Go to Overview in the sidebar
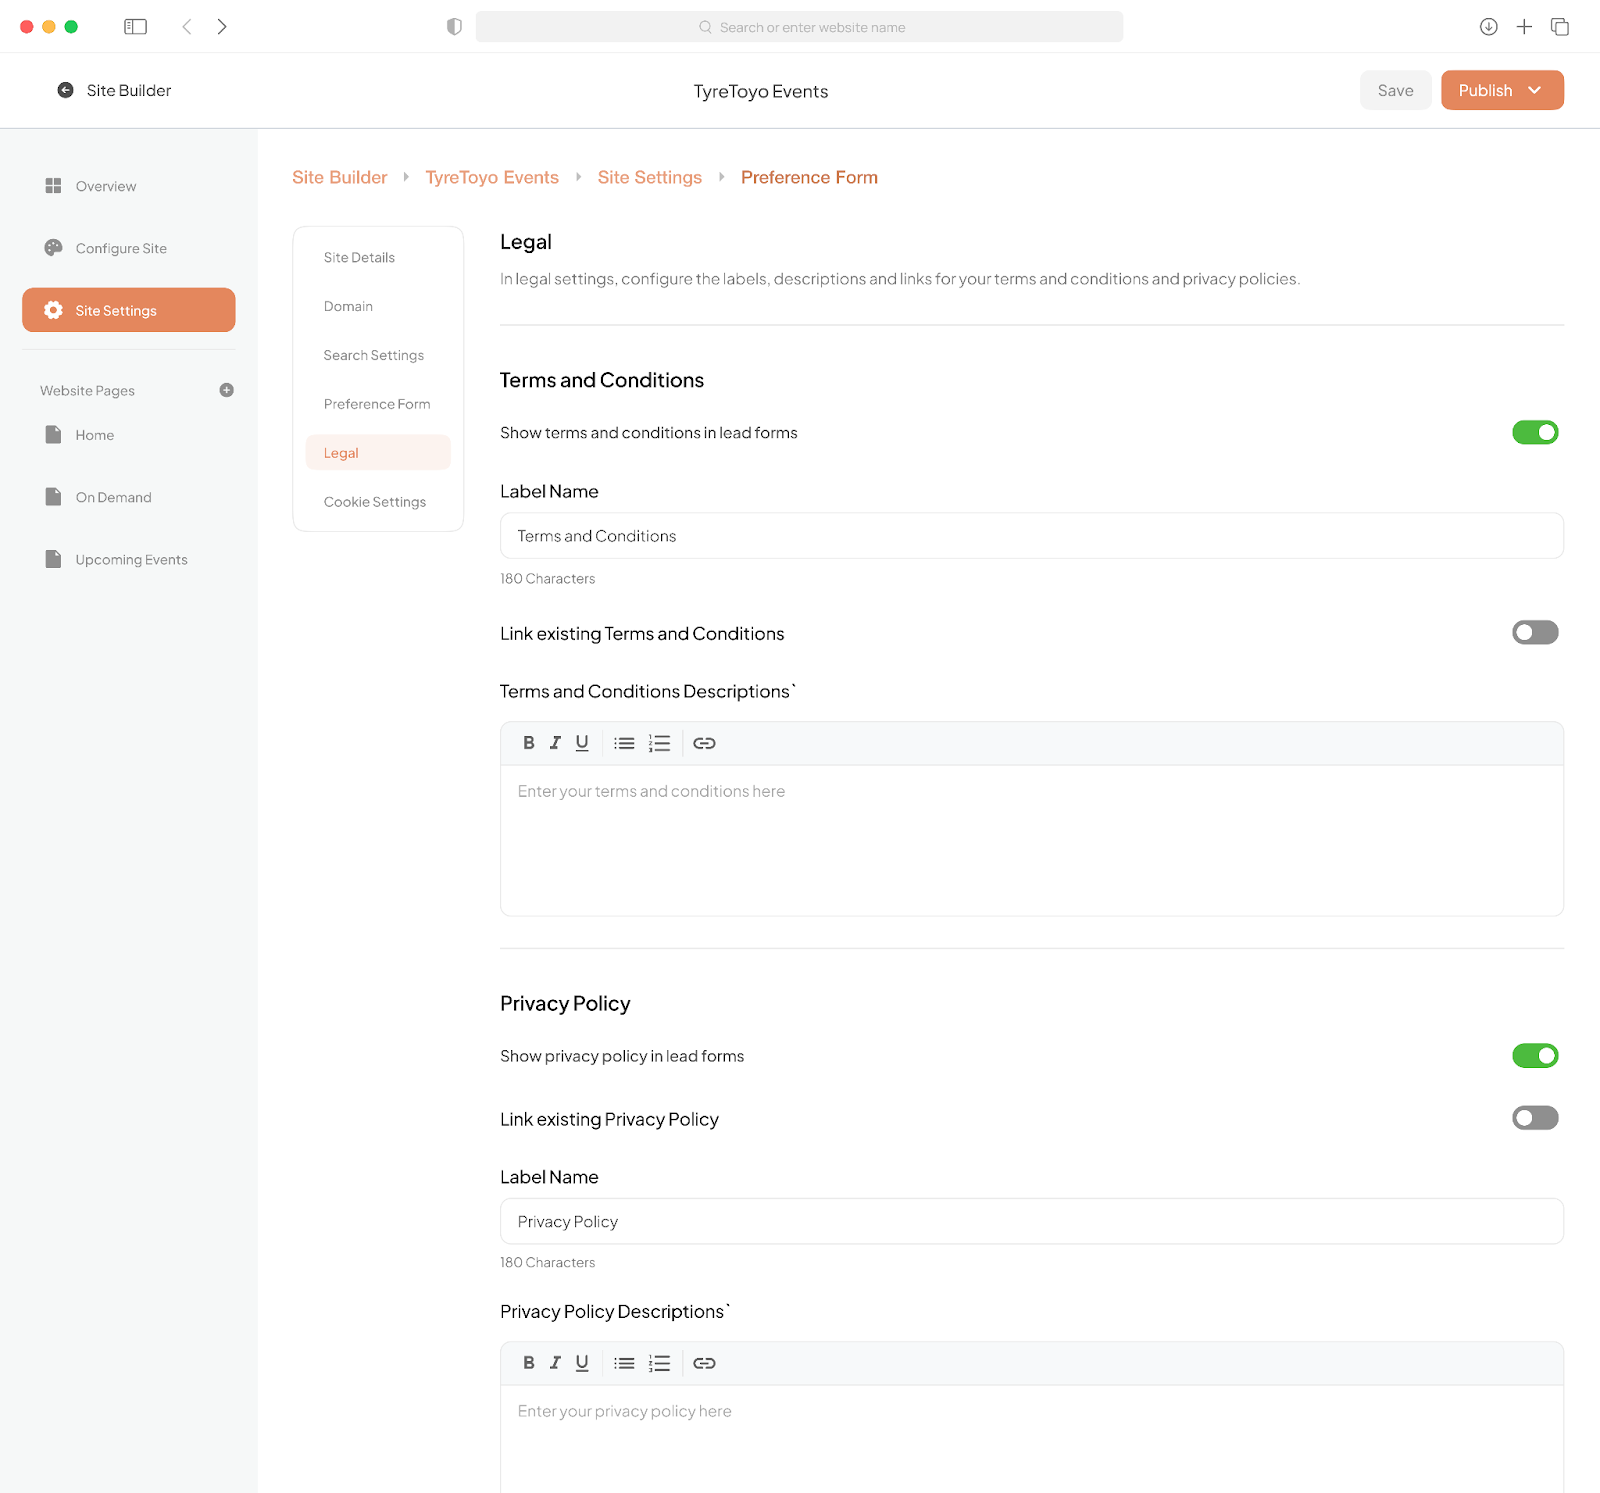 click(106, 186)
